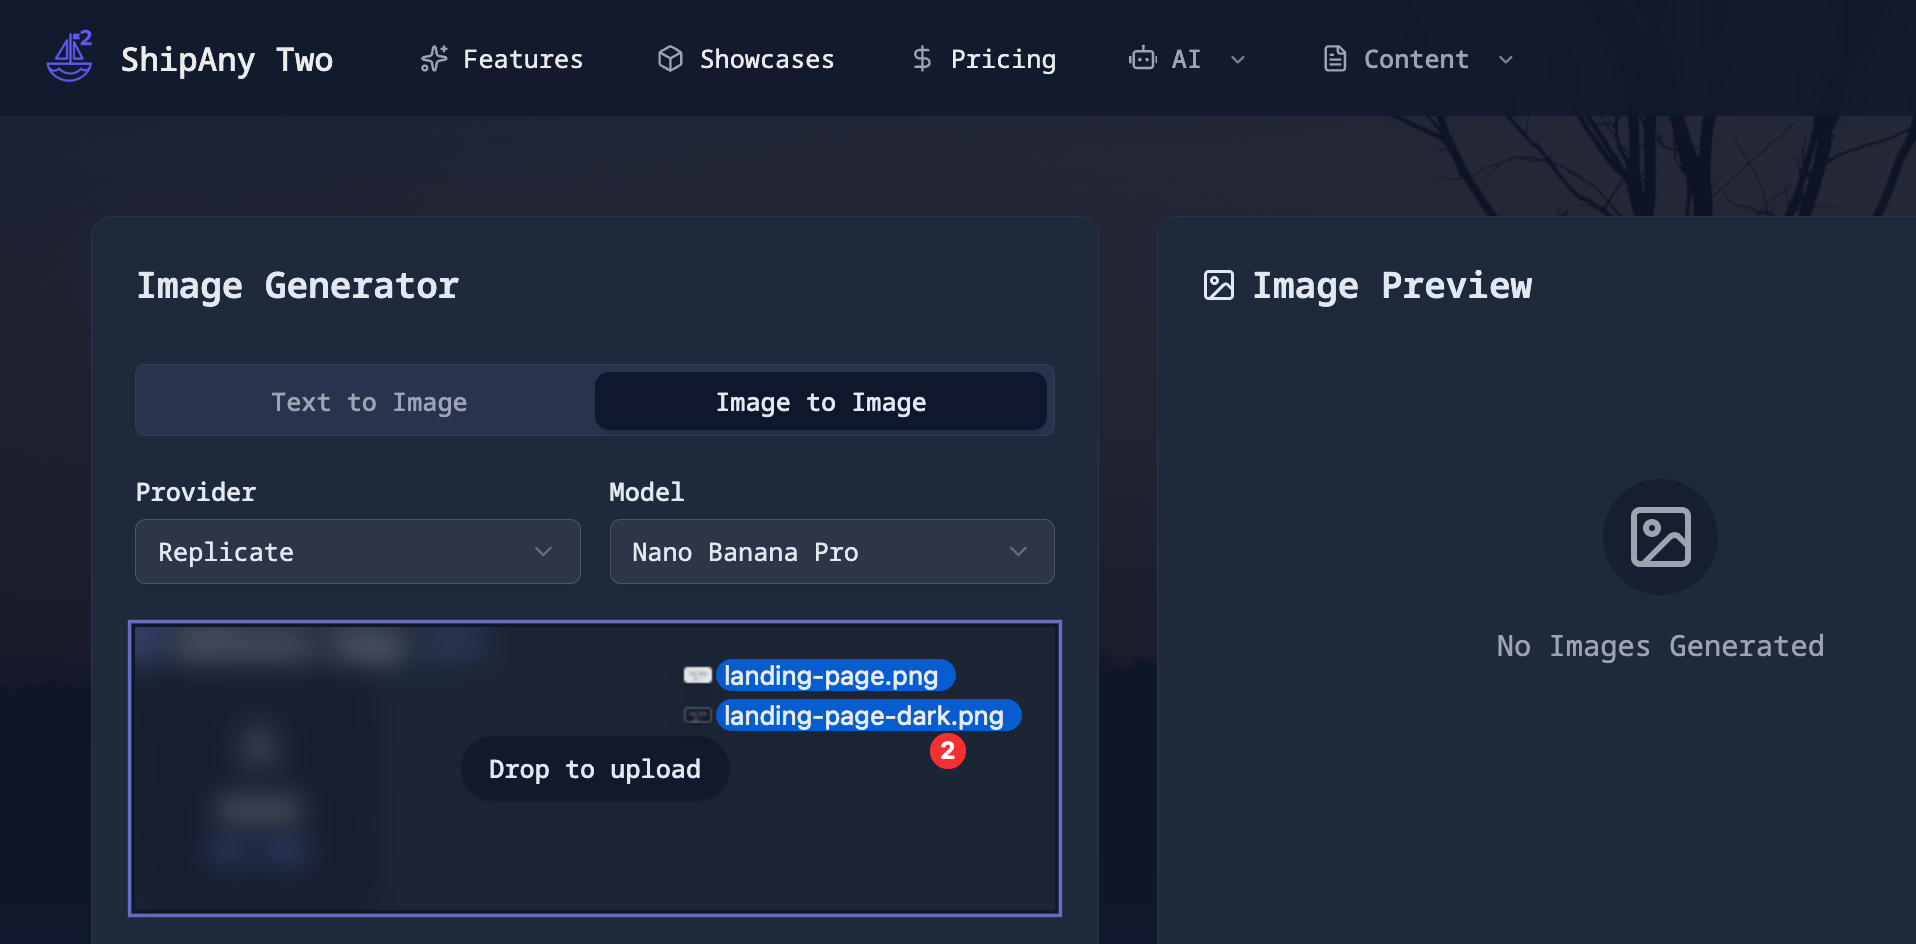Open the Features navigation link
The image size is (1916, 944).
(522, 59)
